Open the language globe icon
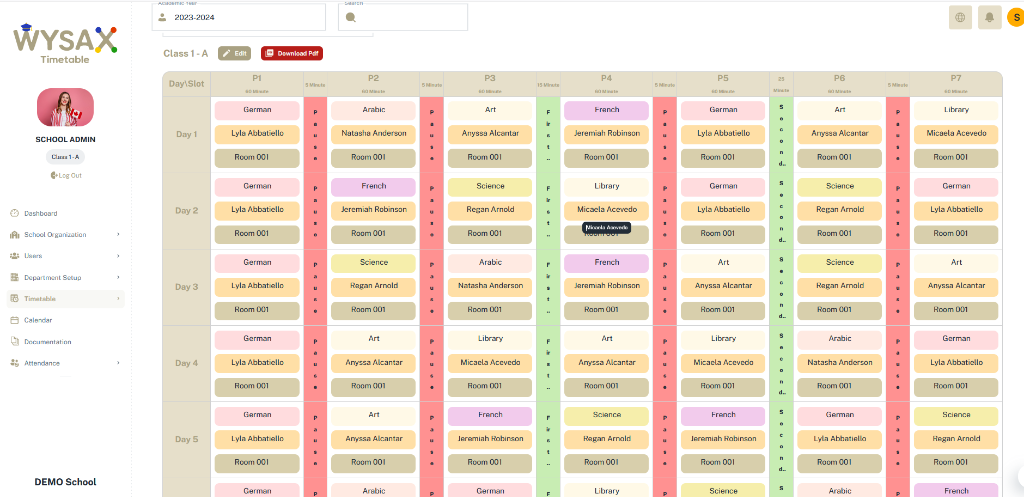 point(960,18)
